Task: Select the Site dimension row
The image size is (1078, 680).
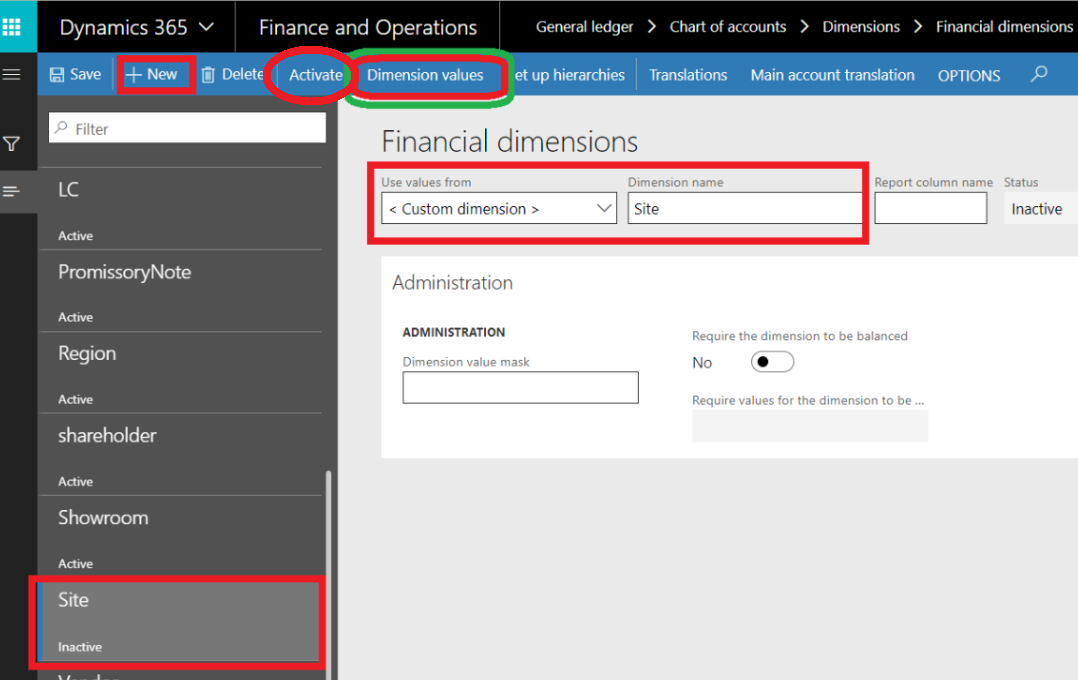Action: pos(180,621)
